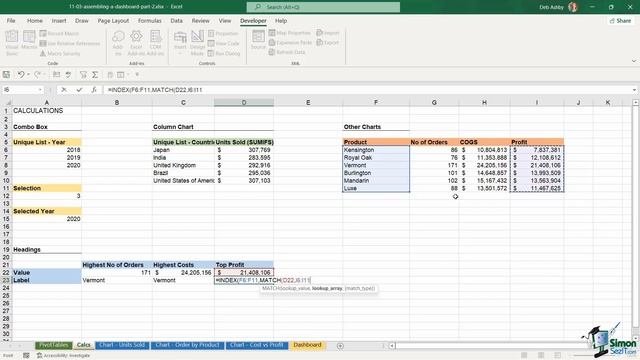640x360 pixels.
Task: Click Record Macro in Code group
Action: click(59, 33)
